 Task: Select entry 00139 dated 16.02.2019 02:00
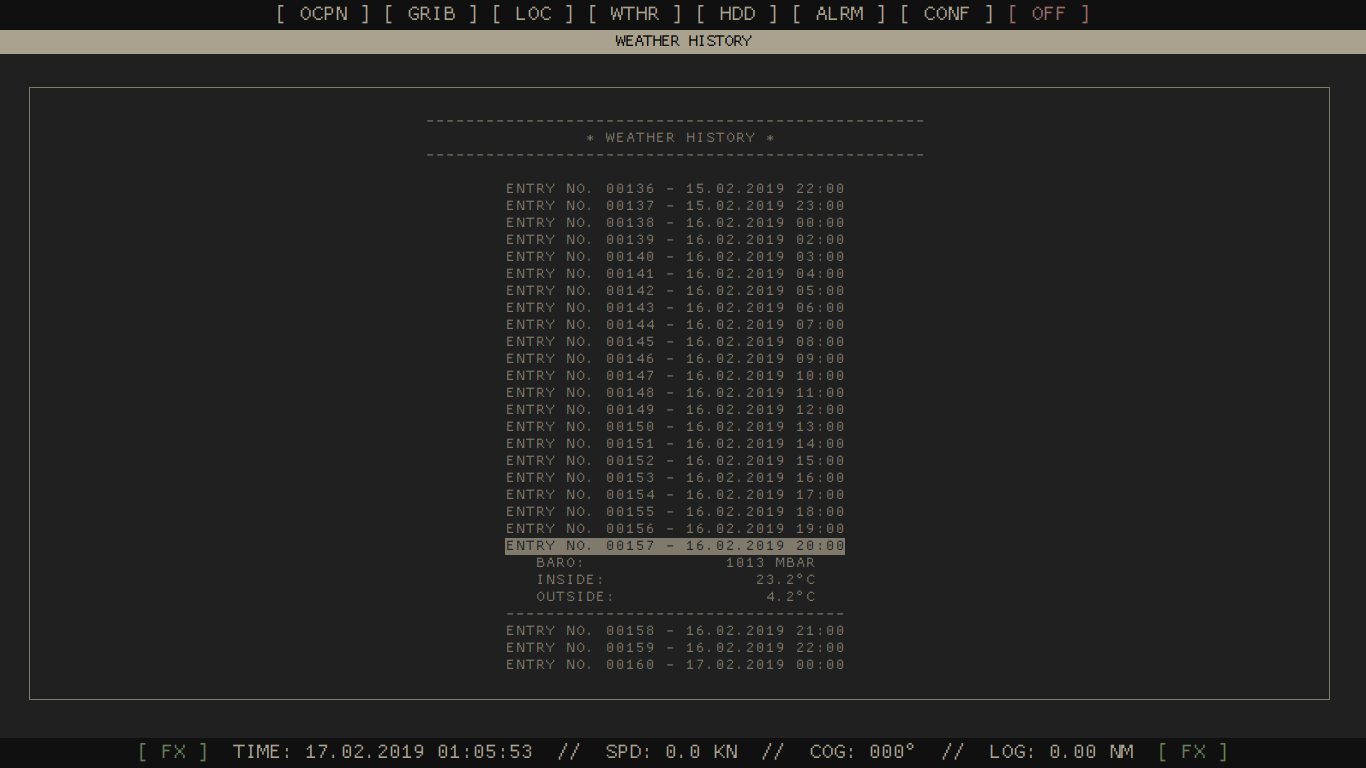[675, 240]
